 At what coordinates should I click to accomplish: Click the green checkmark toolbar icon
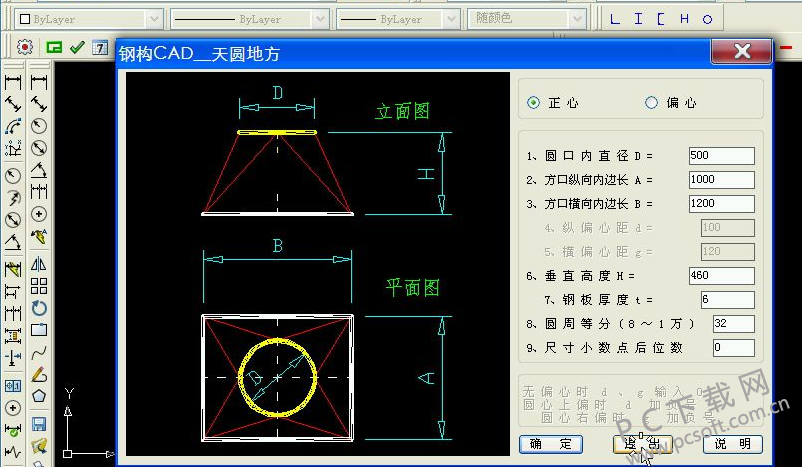click(x=77, y=47)
